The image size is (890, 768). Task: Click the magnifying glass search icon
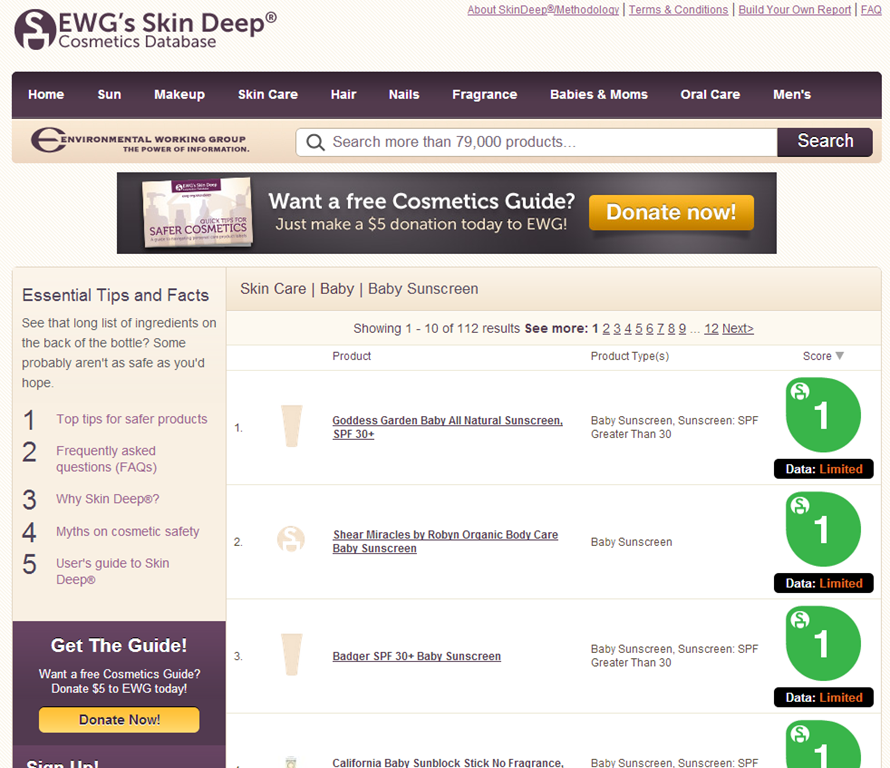[x=315, y=142]
